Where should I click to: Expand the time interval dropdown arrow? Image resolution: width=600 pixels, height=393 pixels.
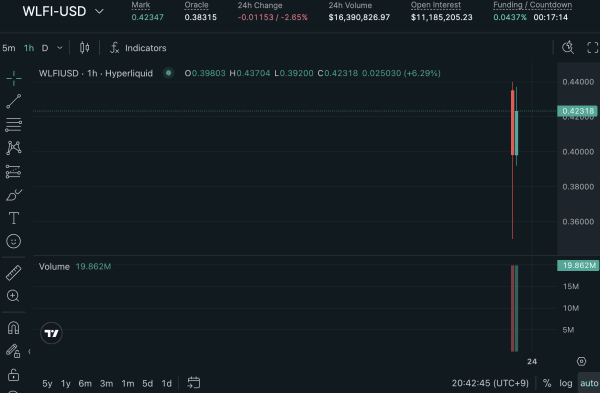(x=60, y=48)
